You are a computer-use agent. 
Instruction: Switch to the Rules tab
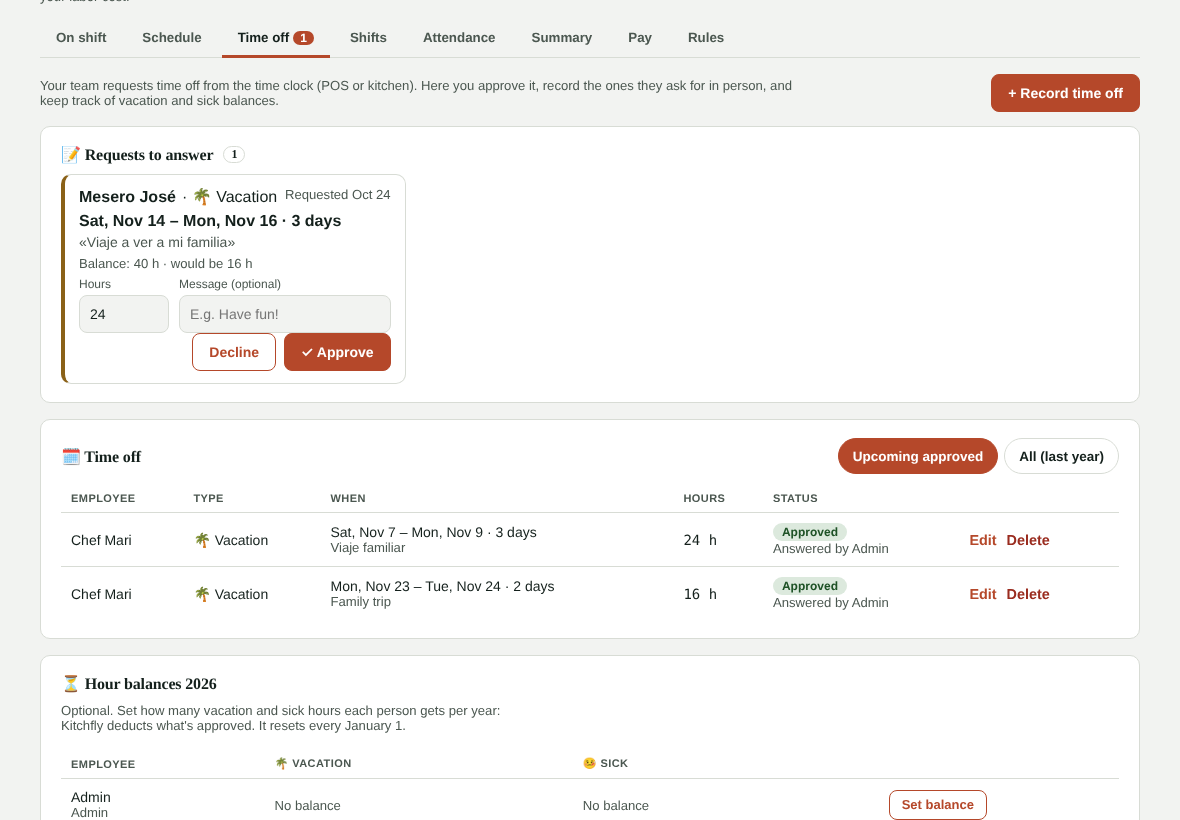point(706,38)
